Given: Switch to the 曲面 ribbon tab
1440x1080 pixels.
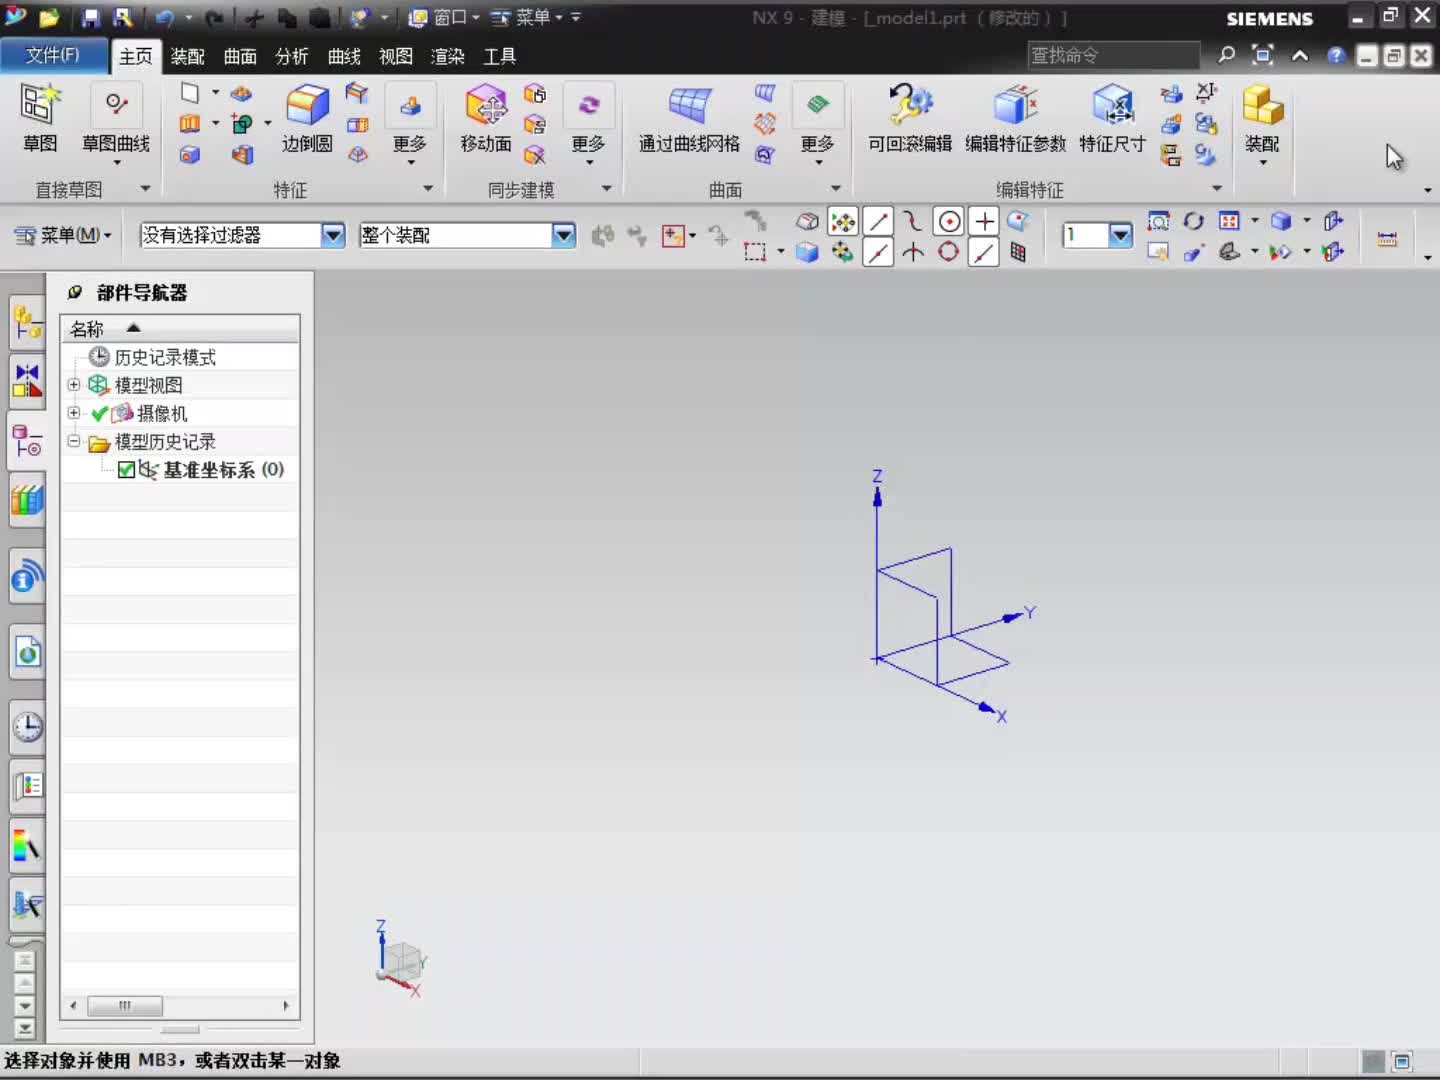Looking at the screenshot, I should click(240, 56).
